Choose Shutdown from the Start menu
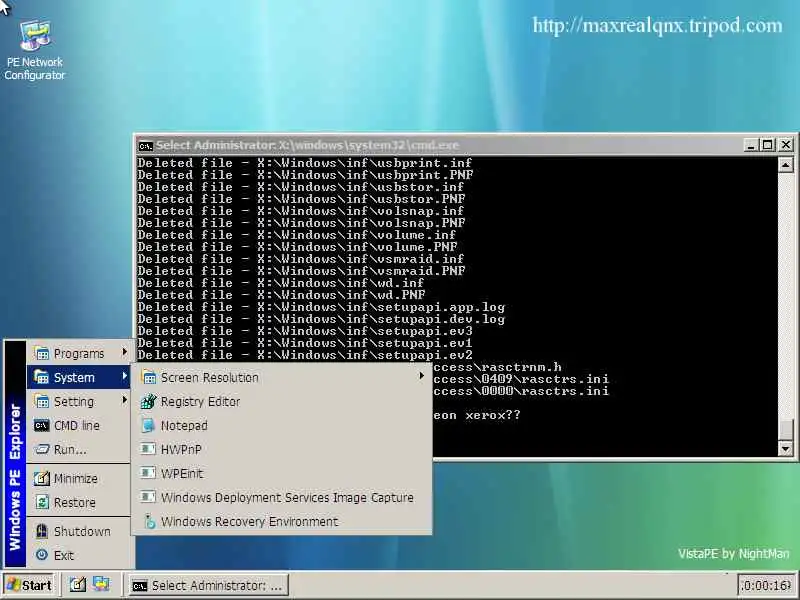Screen dimensions: 800x600 click(x=80, y=531)
